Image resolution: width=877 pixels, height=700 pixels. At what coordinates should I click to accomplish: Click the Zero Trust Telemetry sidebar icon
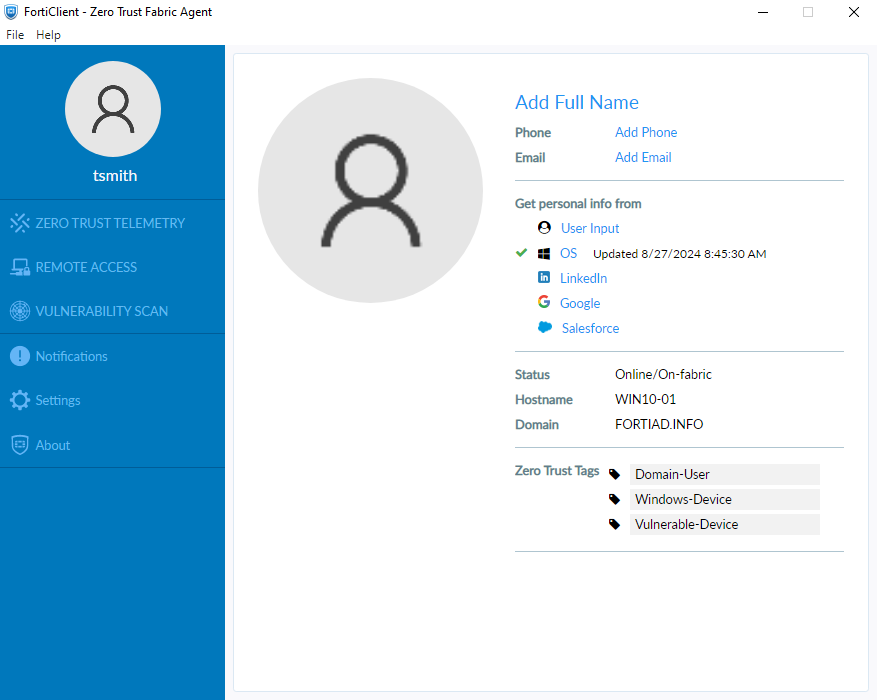click(20, 223)
